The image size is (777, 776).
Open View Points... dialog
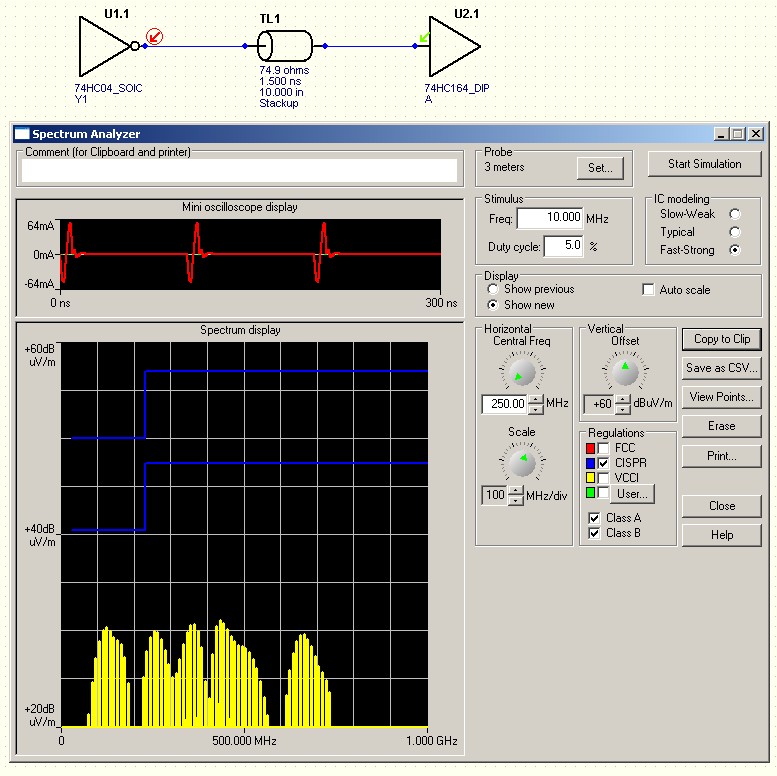tap(722, 397)
